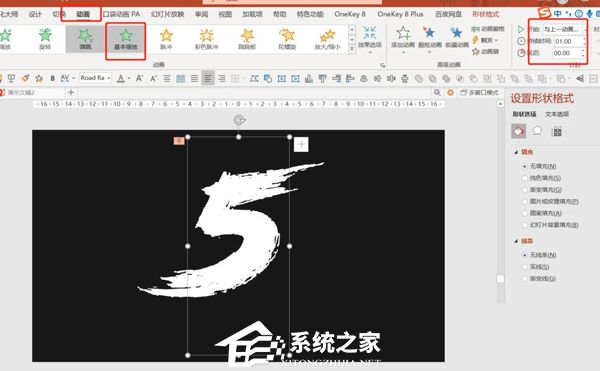This screenshot has width=600, height=371.
Task: Collapse the 填充 fill section
Action: [516, 152]
